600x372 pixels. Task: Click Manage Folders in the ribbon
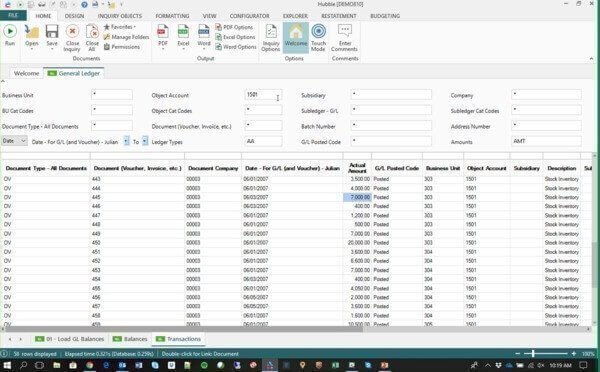click(x=126, y=37)
